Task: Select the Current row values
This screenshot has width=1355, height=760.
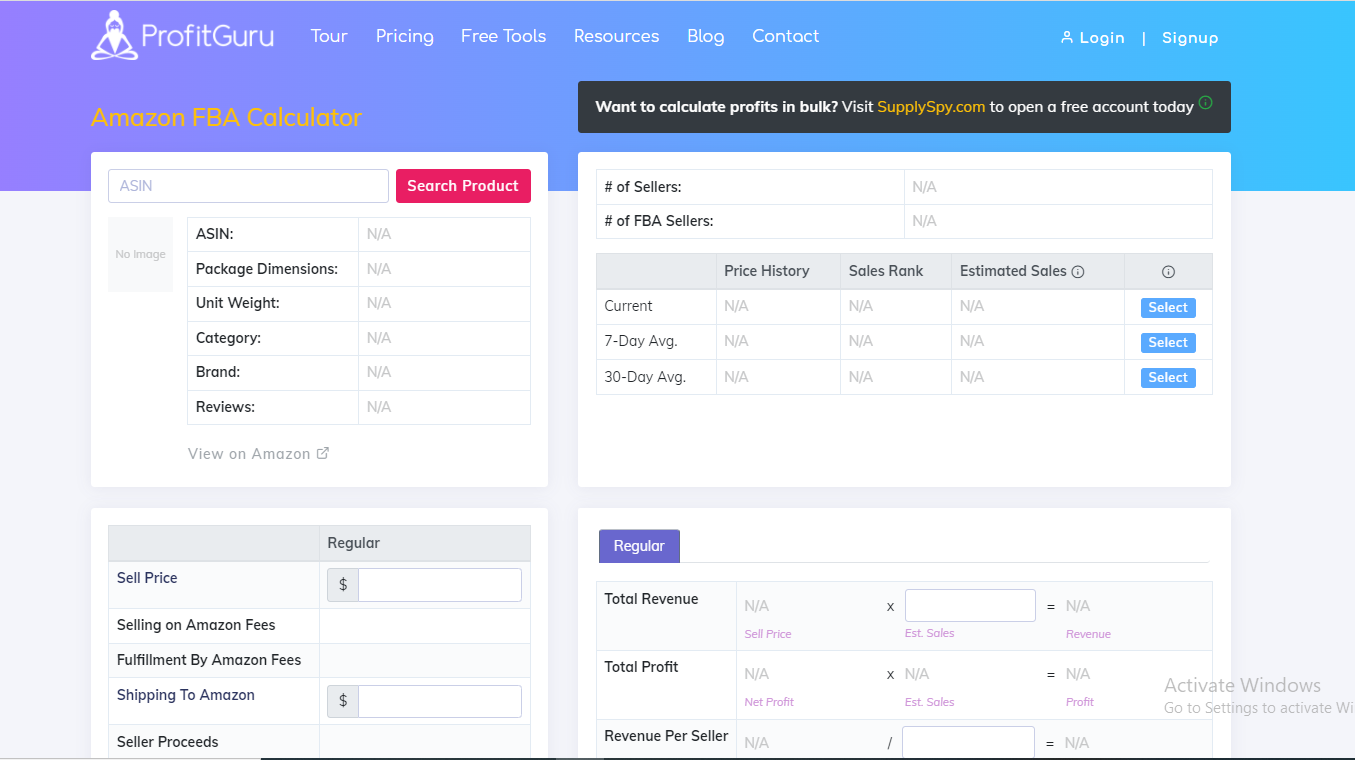Action: pyautogui.click(x=1168, y=308)
